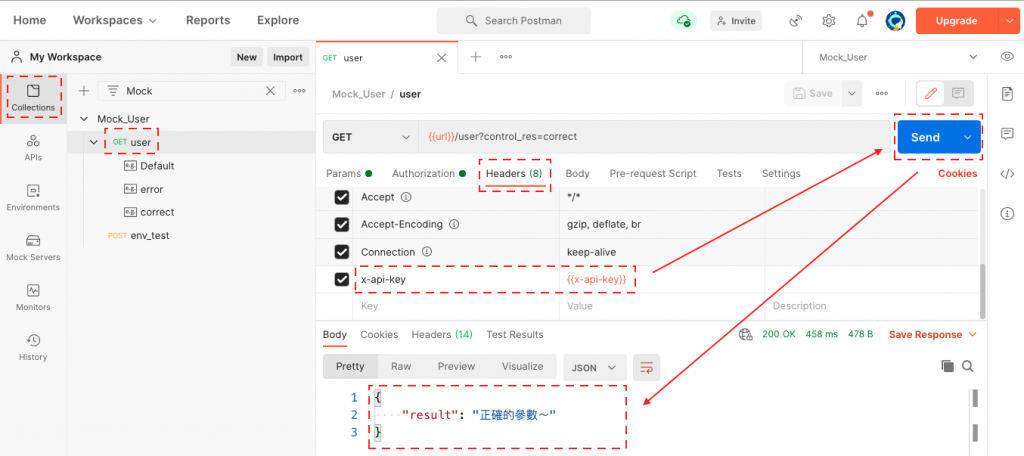1024x456 pixels.
Task: Switch to the Pre-request Script tab
Action: coord(653,173)
